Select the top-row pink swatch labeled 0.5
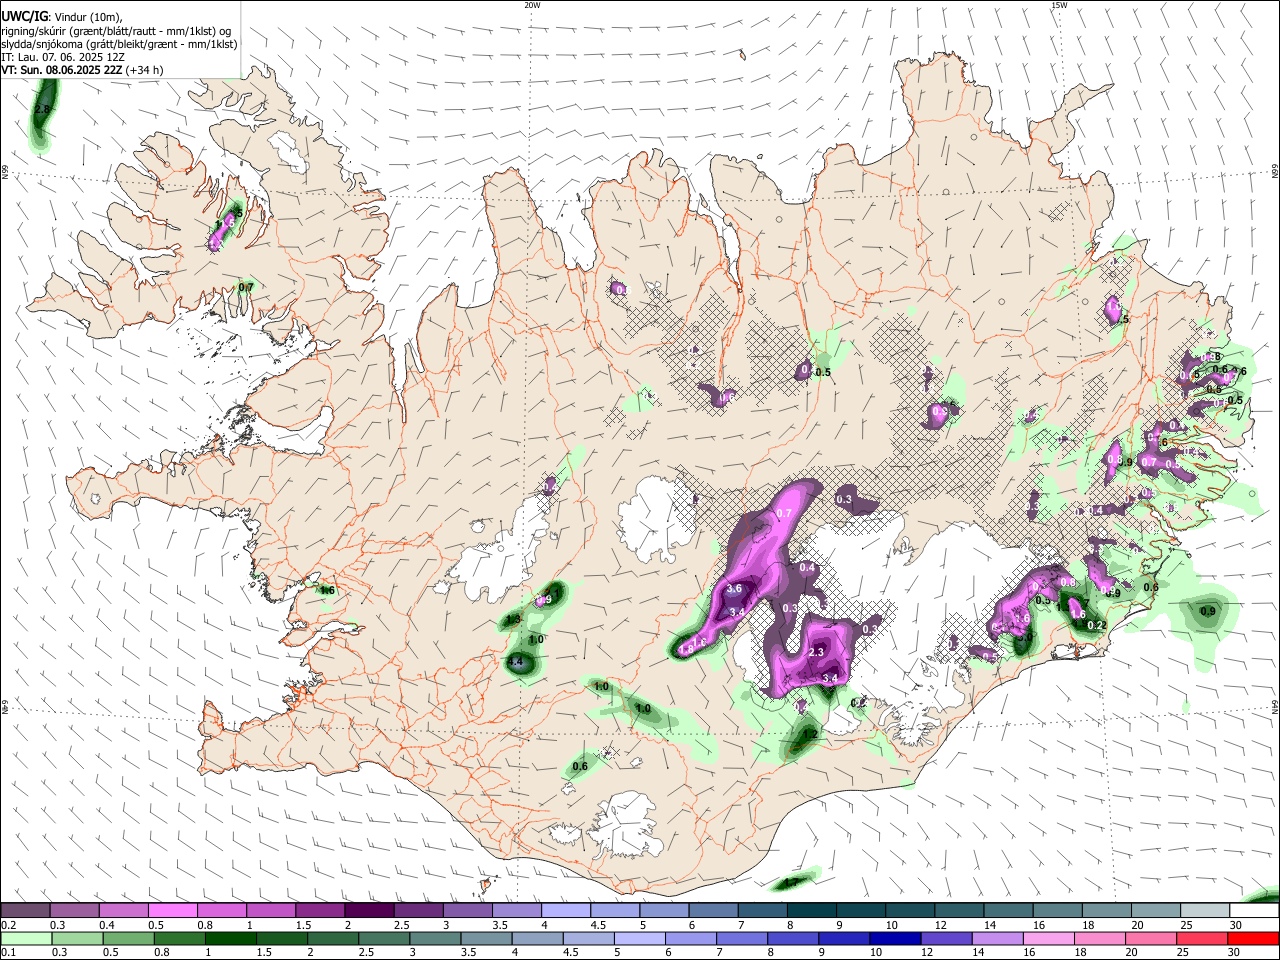This screenshot has width=1280, height=960. point(172,910)
